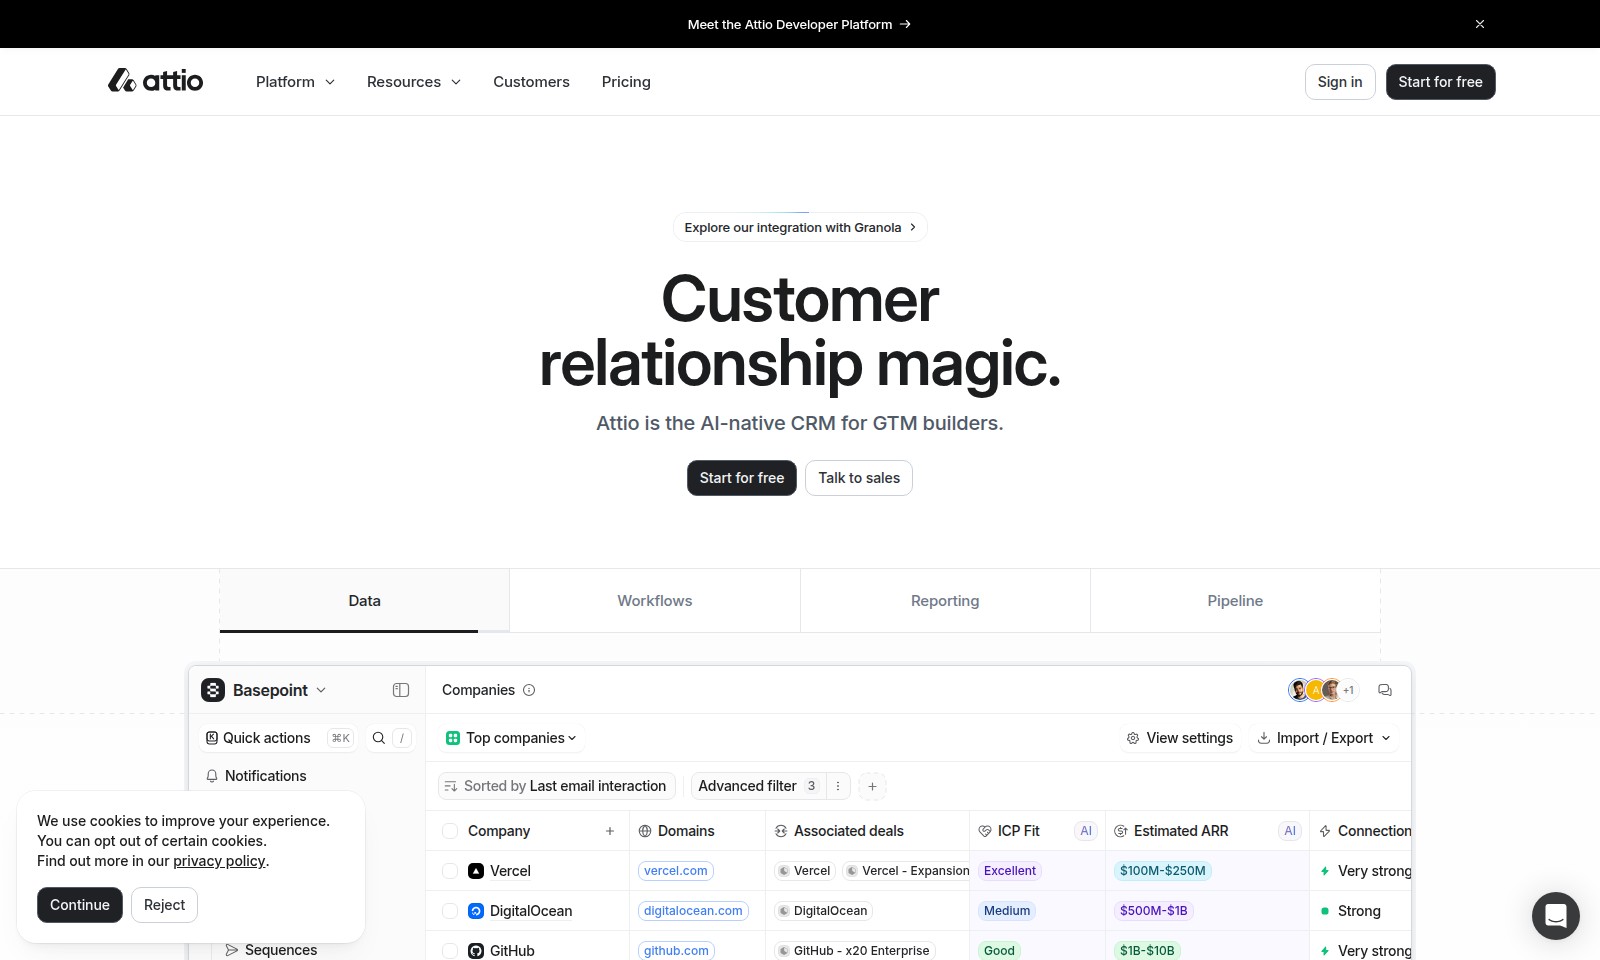Click the slash shortcut key badge
Image resolution: width=1600 pixels, height=960 pixels.
tap(402, 738)
